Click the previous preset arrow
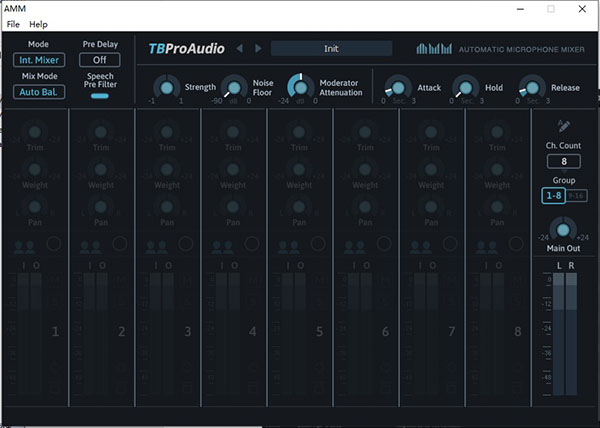Image resolution: width=600 pixels, height=428 pixels. coord(240,48)
